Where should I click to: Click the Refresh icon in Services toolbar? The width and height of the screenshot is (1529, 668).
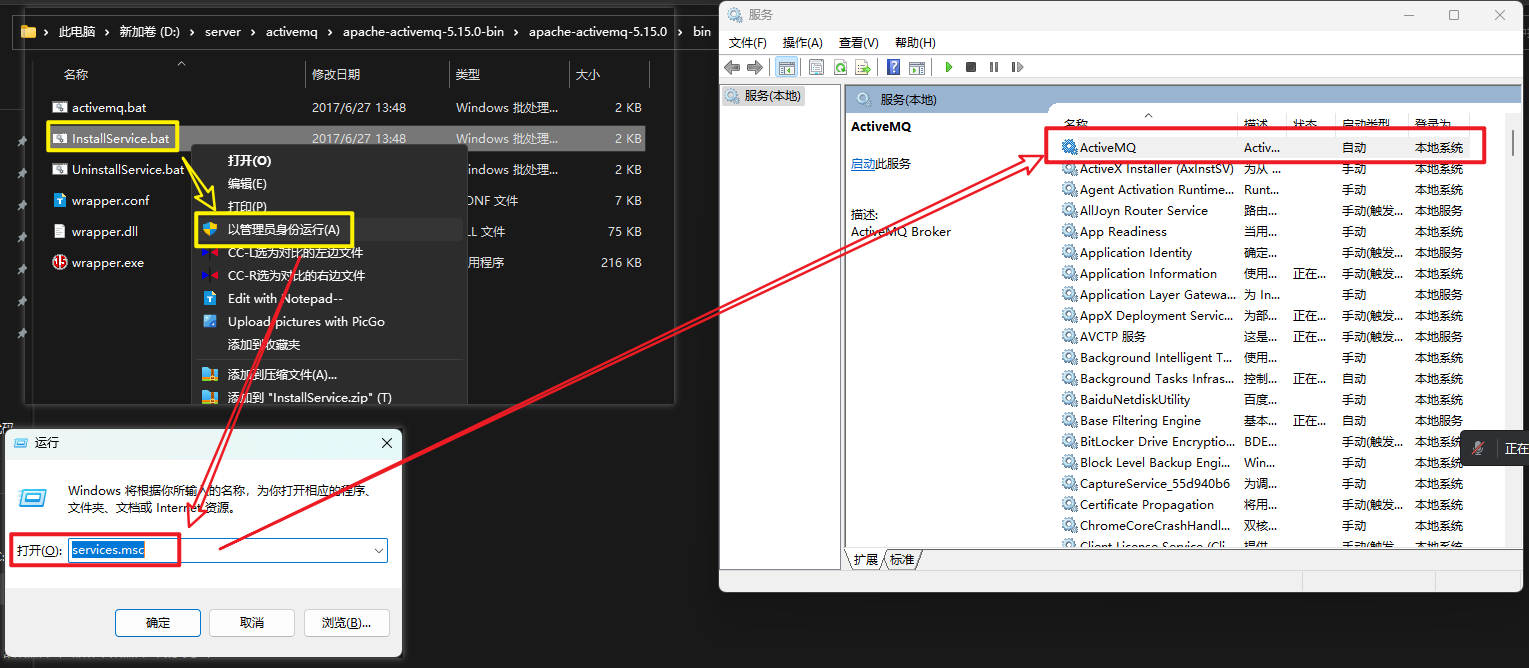coord(840,67)
